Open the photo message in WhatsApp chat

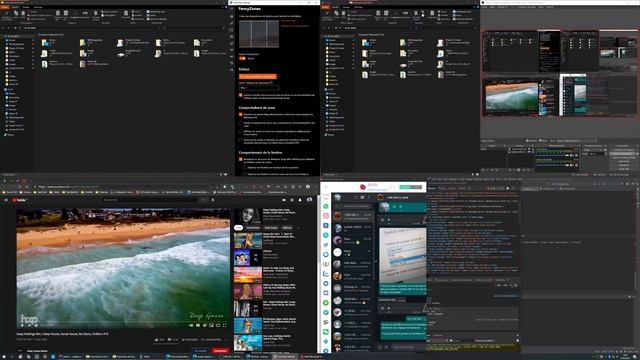402,256
